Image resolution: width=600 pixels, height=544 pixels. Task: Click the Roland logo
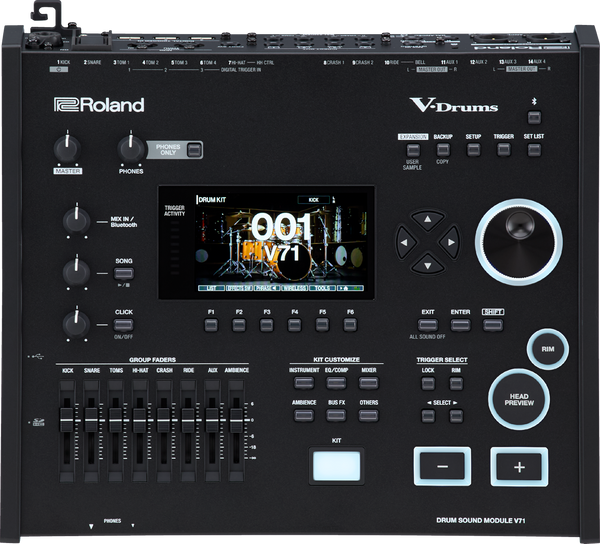pos(99,105)
